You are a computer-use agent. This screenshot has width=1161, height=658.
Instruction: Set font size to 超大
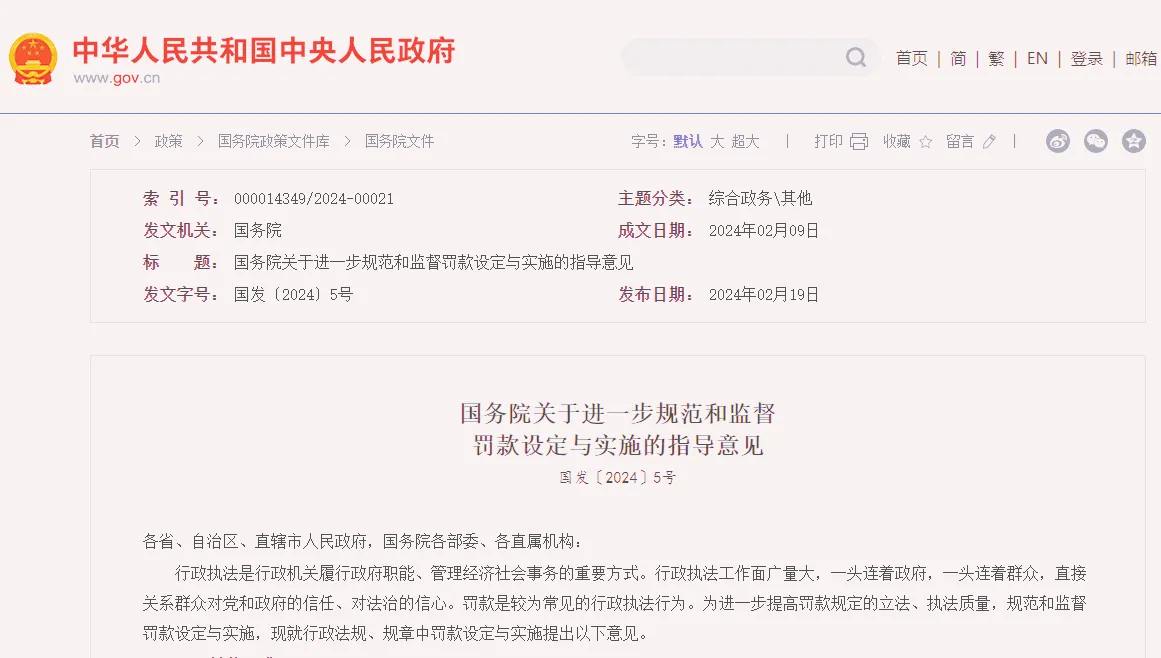[745, 141]
